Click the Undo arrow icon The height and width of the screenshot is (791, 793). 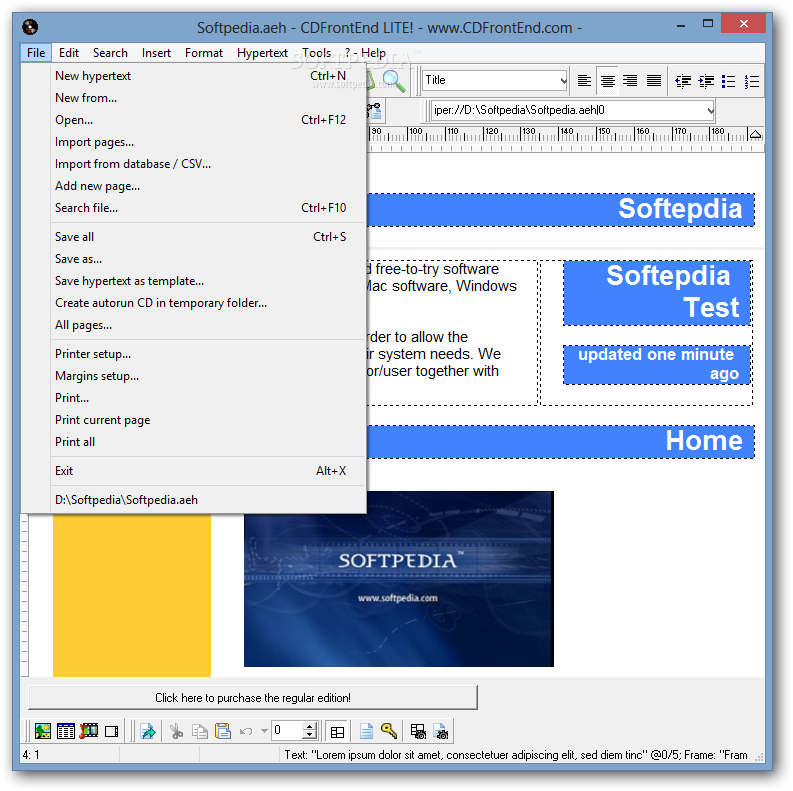246,731
